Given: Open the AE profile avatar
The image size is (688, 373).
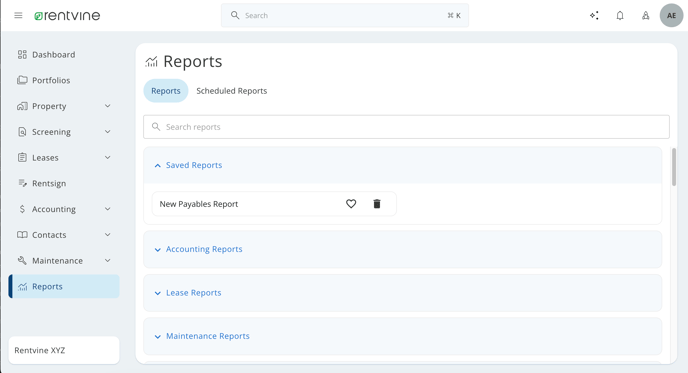Looking at the screenshot, I should tap(671, 15).
